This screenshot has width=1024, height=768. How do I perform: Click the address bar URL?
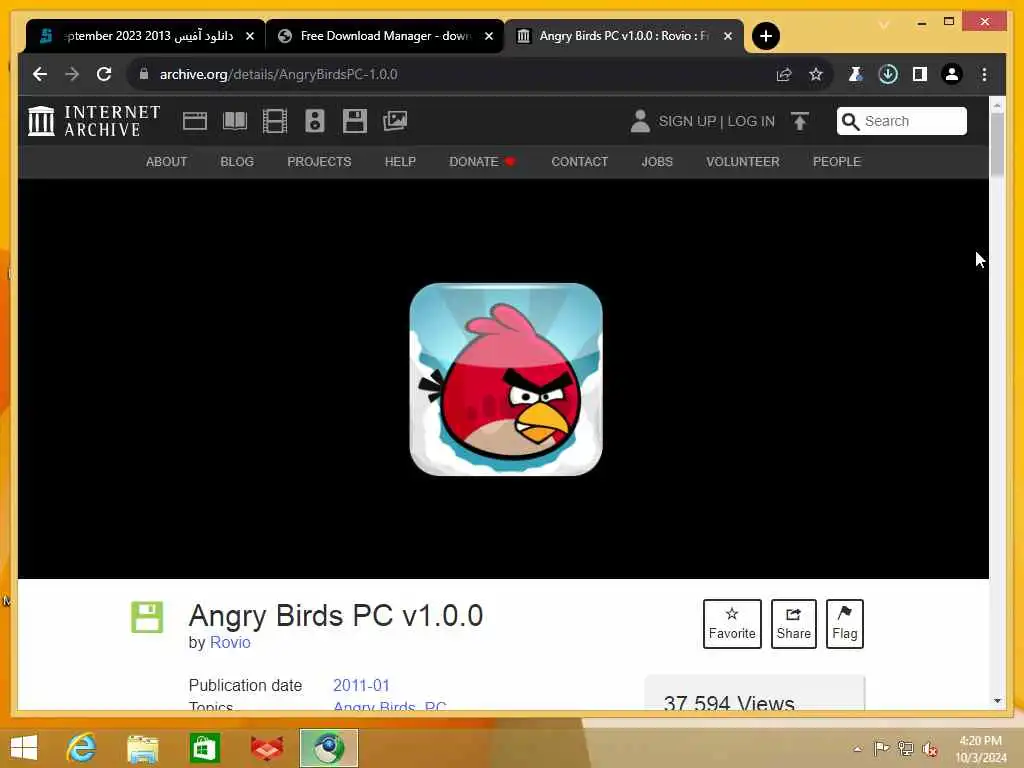coord(278,74)
